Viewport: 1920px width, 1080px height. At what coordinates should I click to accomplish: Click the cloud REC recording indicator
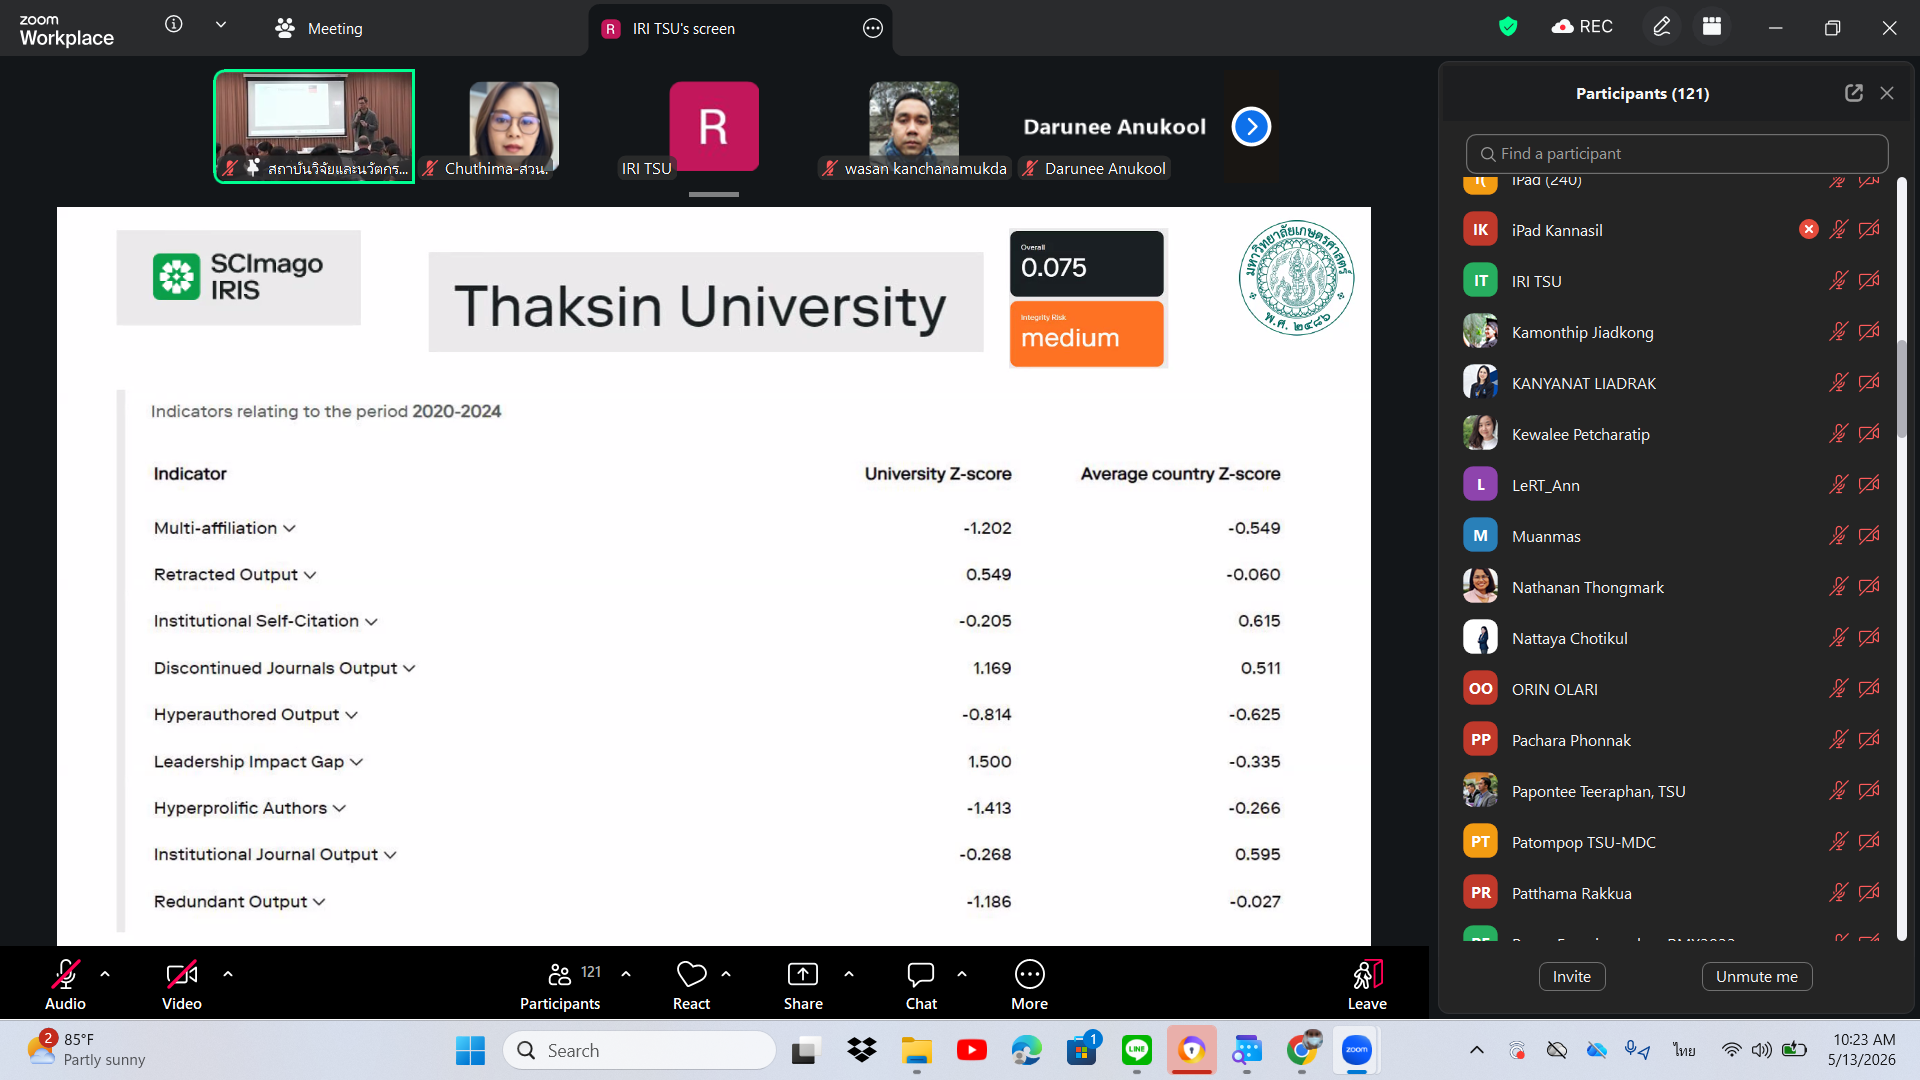pos(1582,27)
